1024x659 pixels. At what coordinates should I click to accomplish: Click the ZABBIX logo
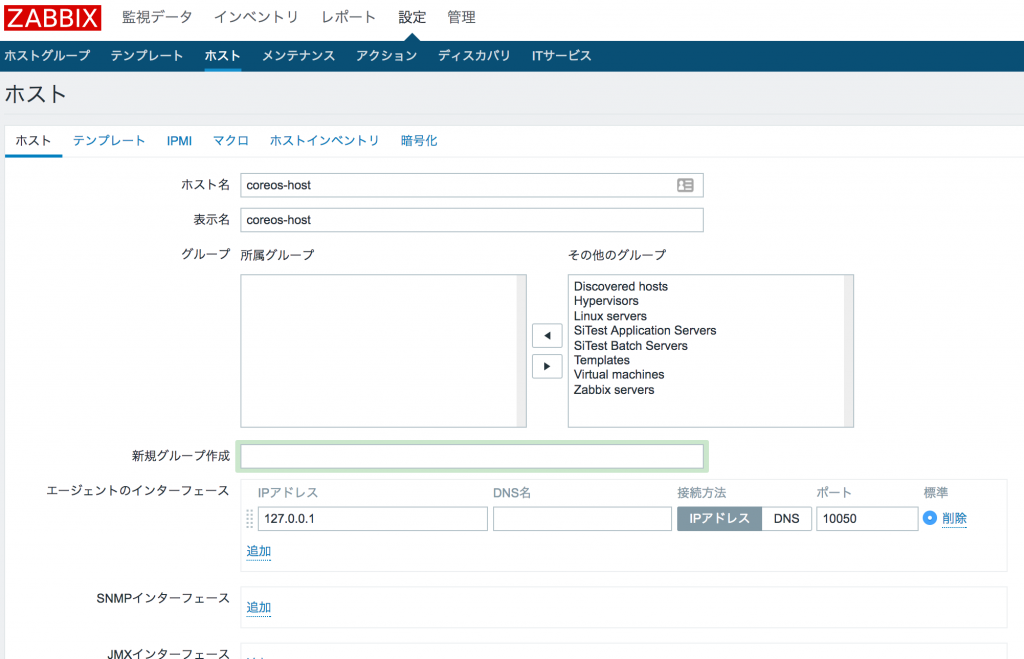[53, 18]
